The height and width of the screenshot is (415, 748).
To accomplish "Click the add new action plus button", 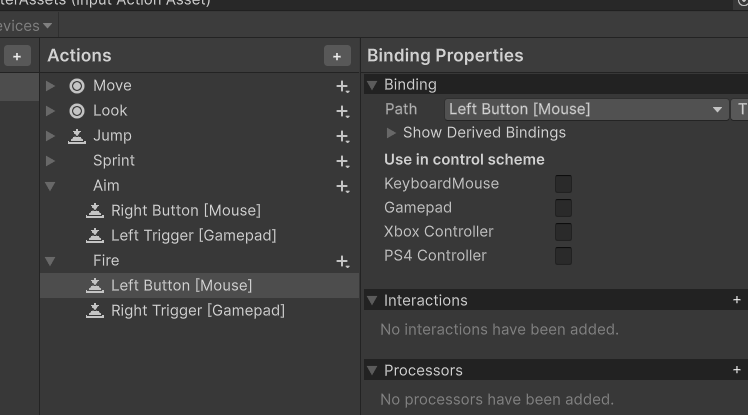I will point(337,57).
